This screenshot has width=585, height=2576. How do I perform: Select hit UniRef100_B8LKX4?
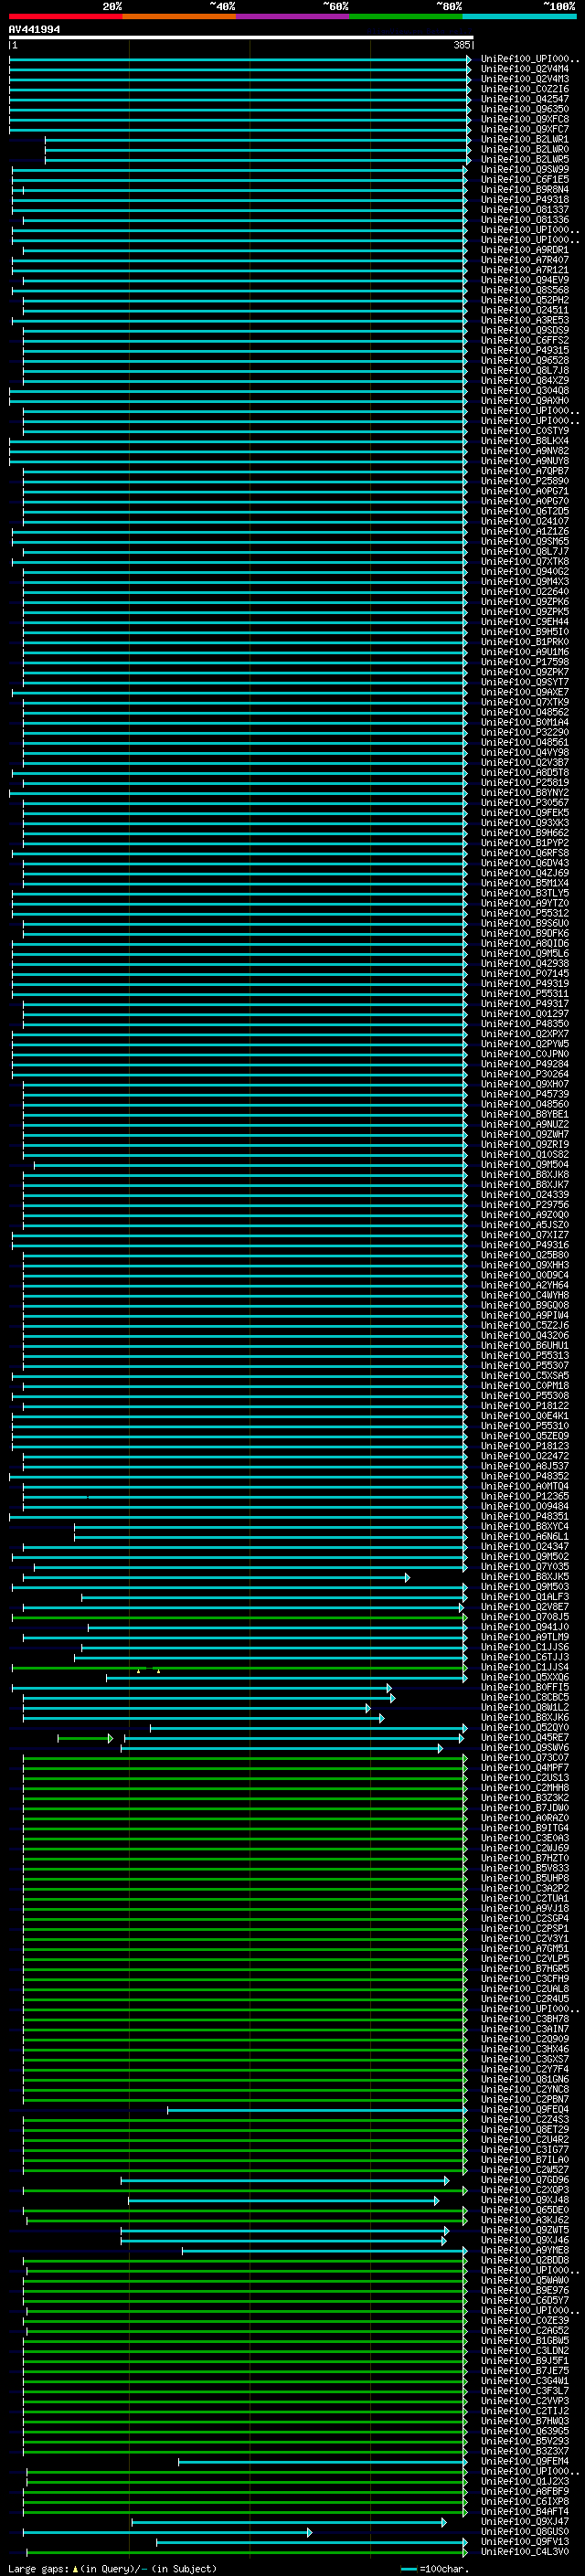(x=525, y=441)
